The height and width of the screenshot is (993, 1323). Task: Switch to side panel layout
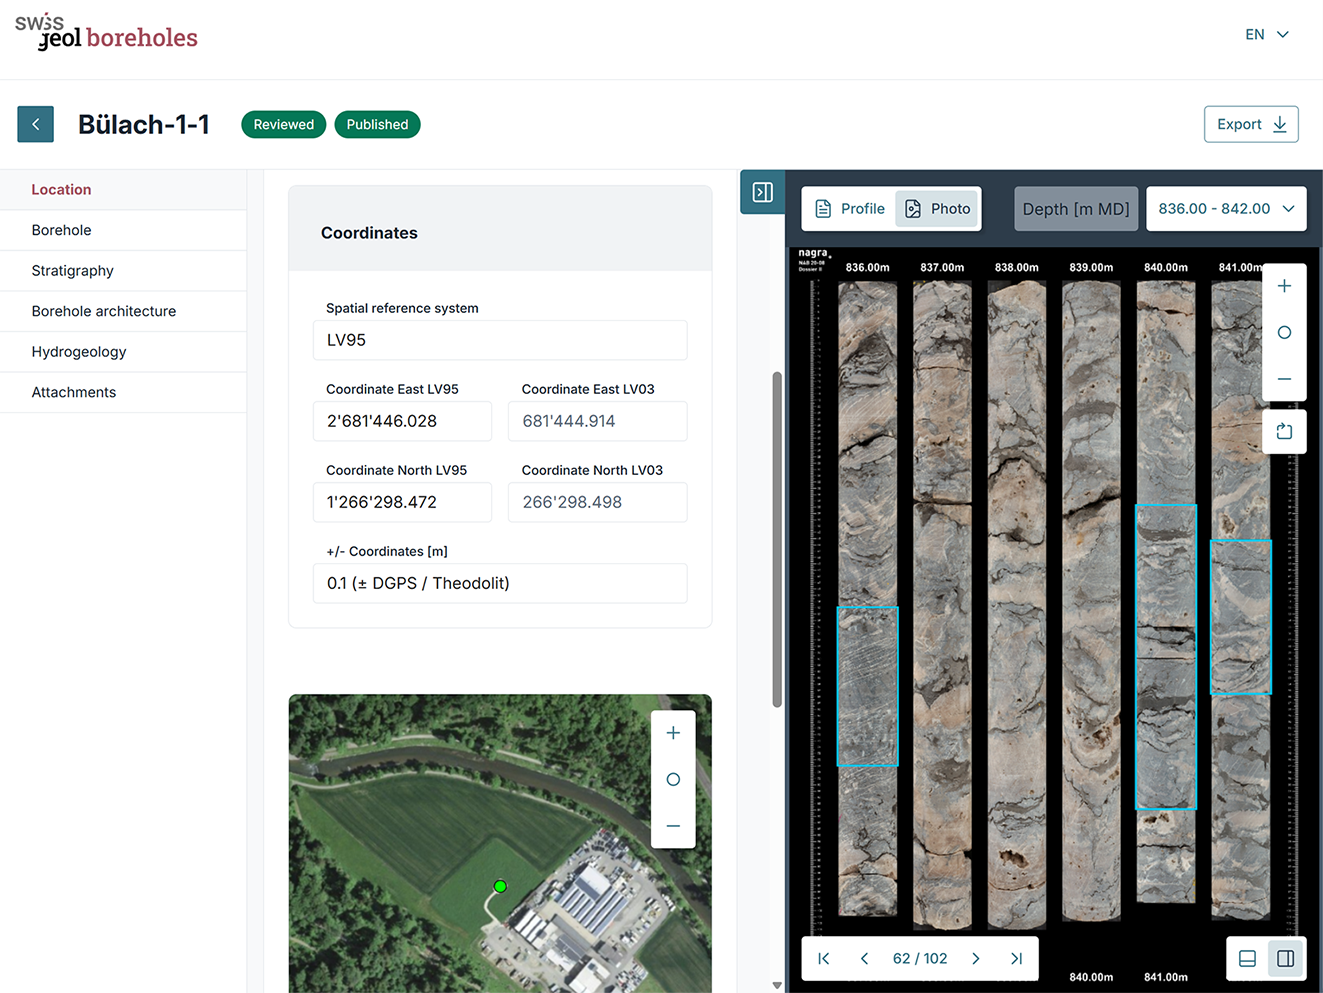[x=1286, y=958]
